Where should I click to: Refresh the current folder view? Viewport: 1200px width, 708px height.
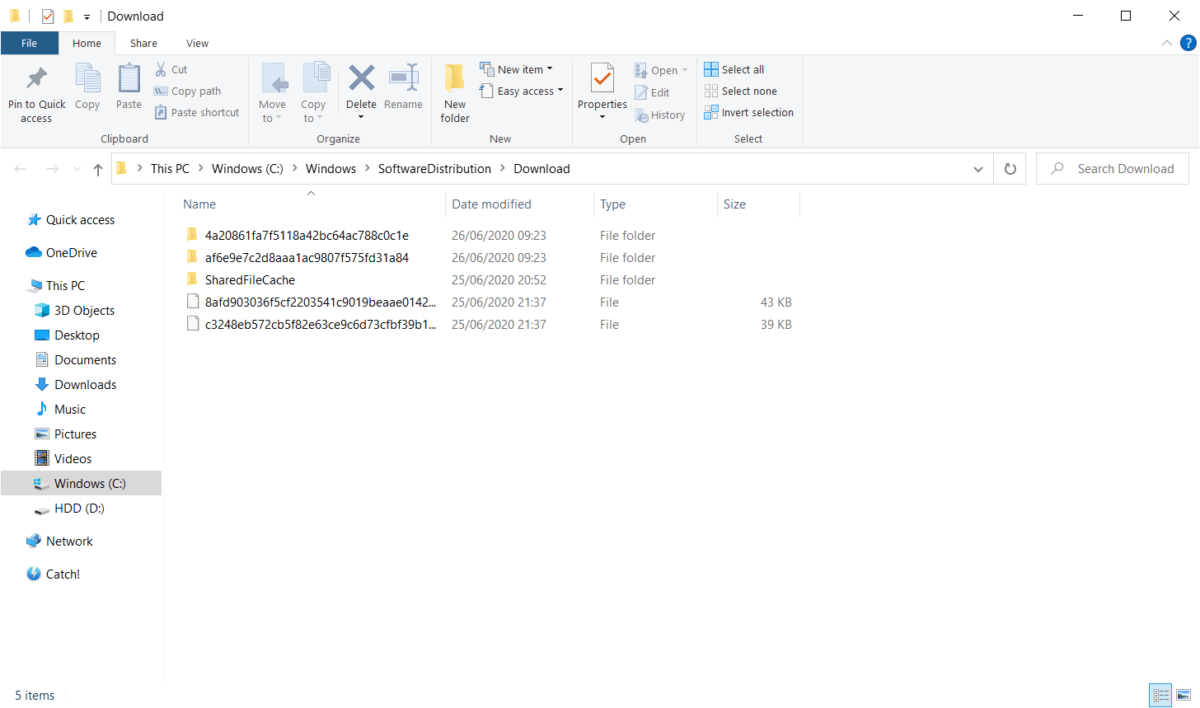tap(1010, 169)
